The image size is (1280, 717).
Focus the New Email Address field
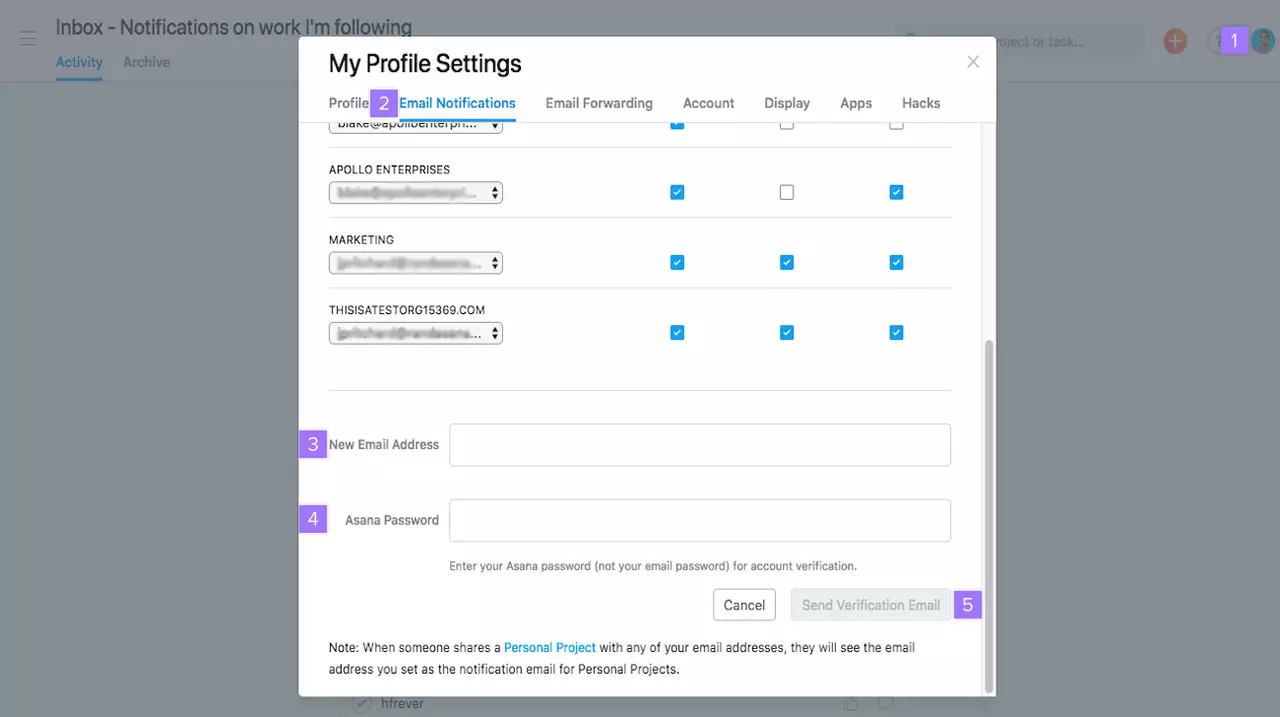point(700,445)
